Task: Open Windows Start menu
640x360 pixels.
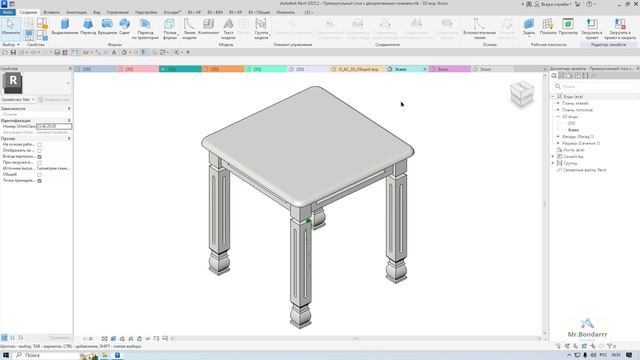Action: pos(6,355)
